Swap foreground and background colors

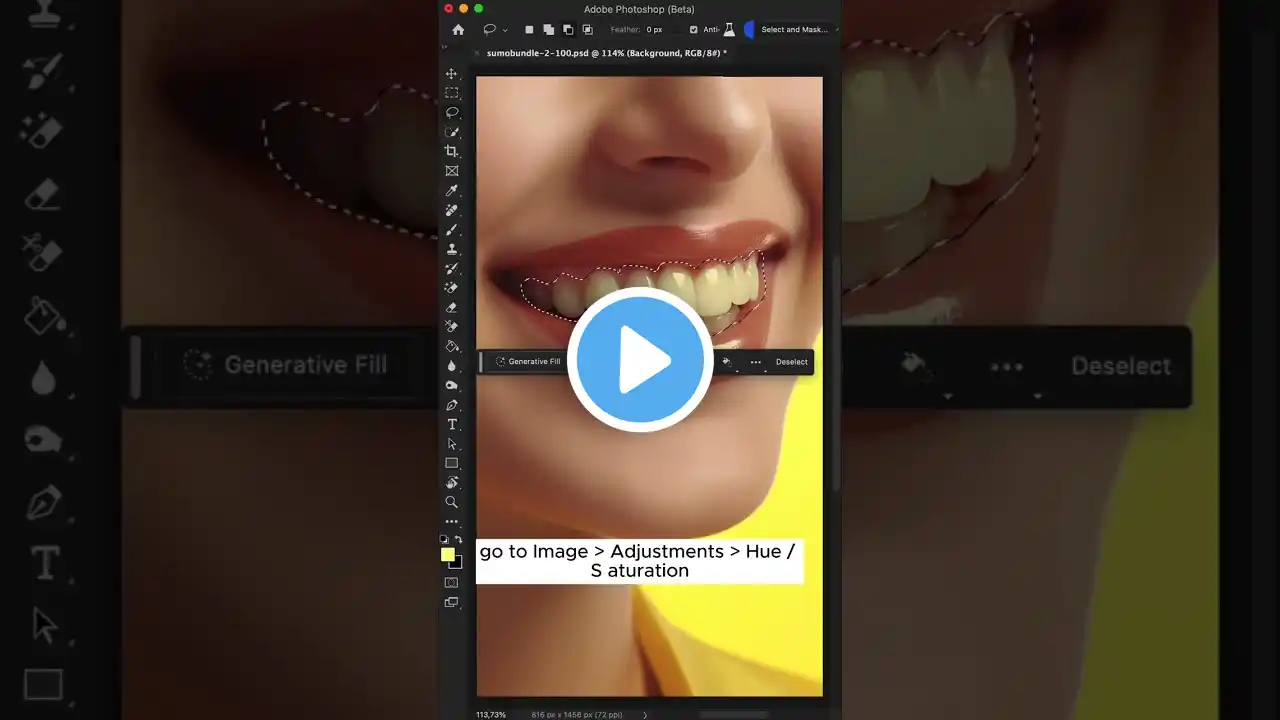point(458,539)
